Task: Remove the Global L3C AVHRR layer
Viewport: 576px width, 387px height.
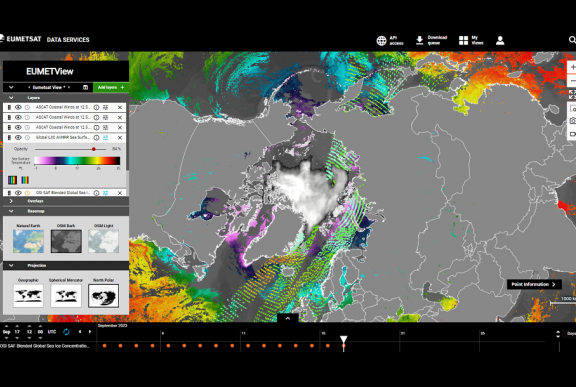Action: [x=120, y=138]
